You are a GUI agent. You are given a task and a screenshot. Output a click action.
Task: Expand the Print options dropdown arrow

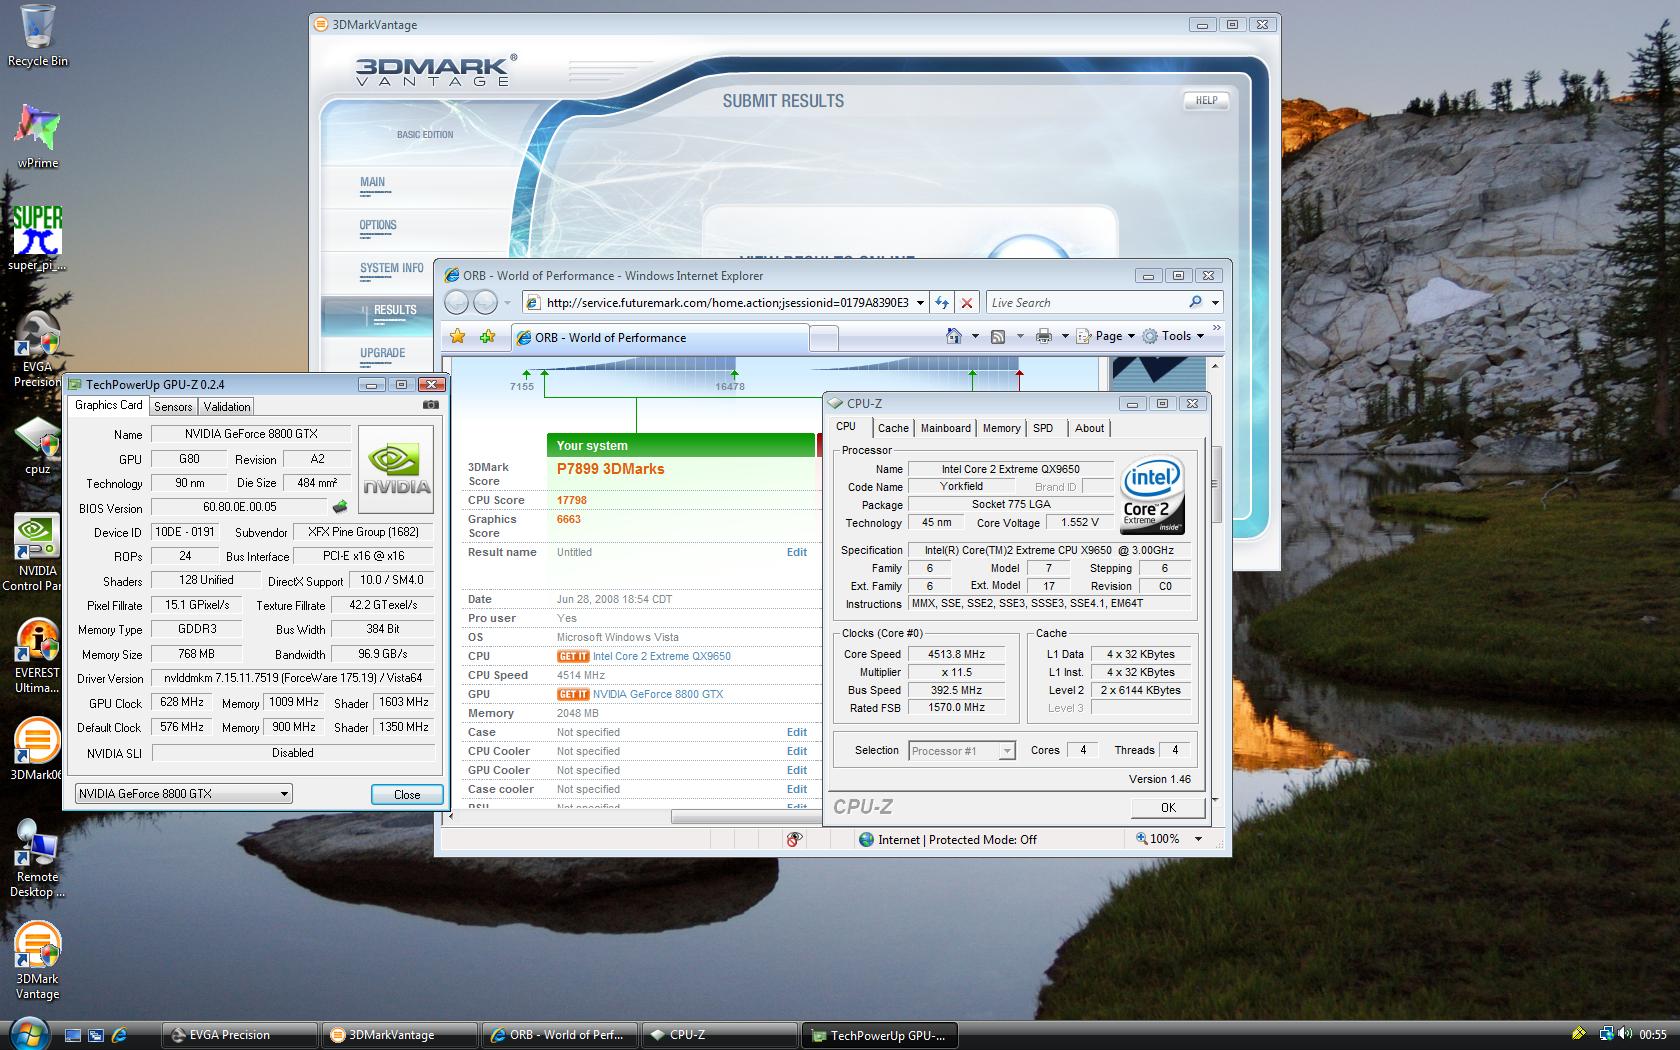1064,336
